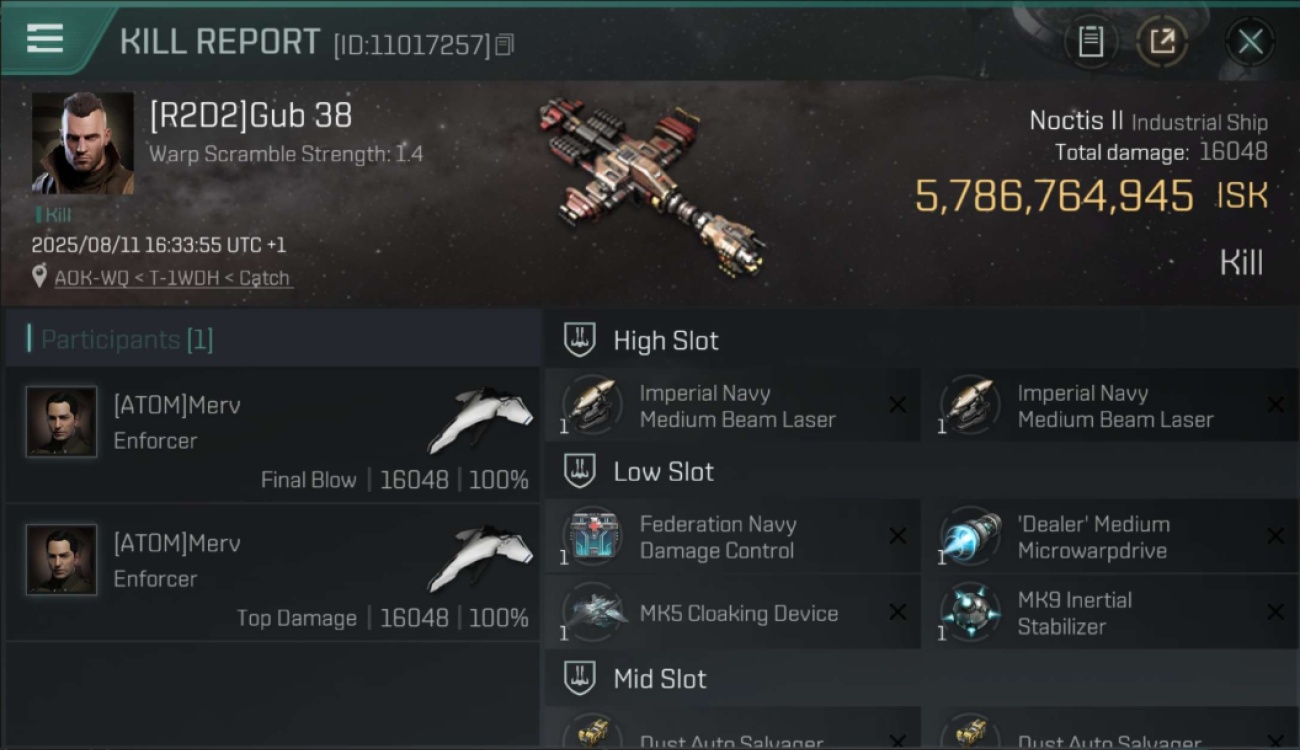Click the Gub 38 pilot portrait
Image resolution: width=1300 pixels, height=750 pixels.
click(x=83, y=143)
